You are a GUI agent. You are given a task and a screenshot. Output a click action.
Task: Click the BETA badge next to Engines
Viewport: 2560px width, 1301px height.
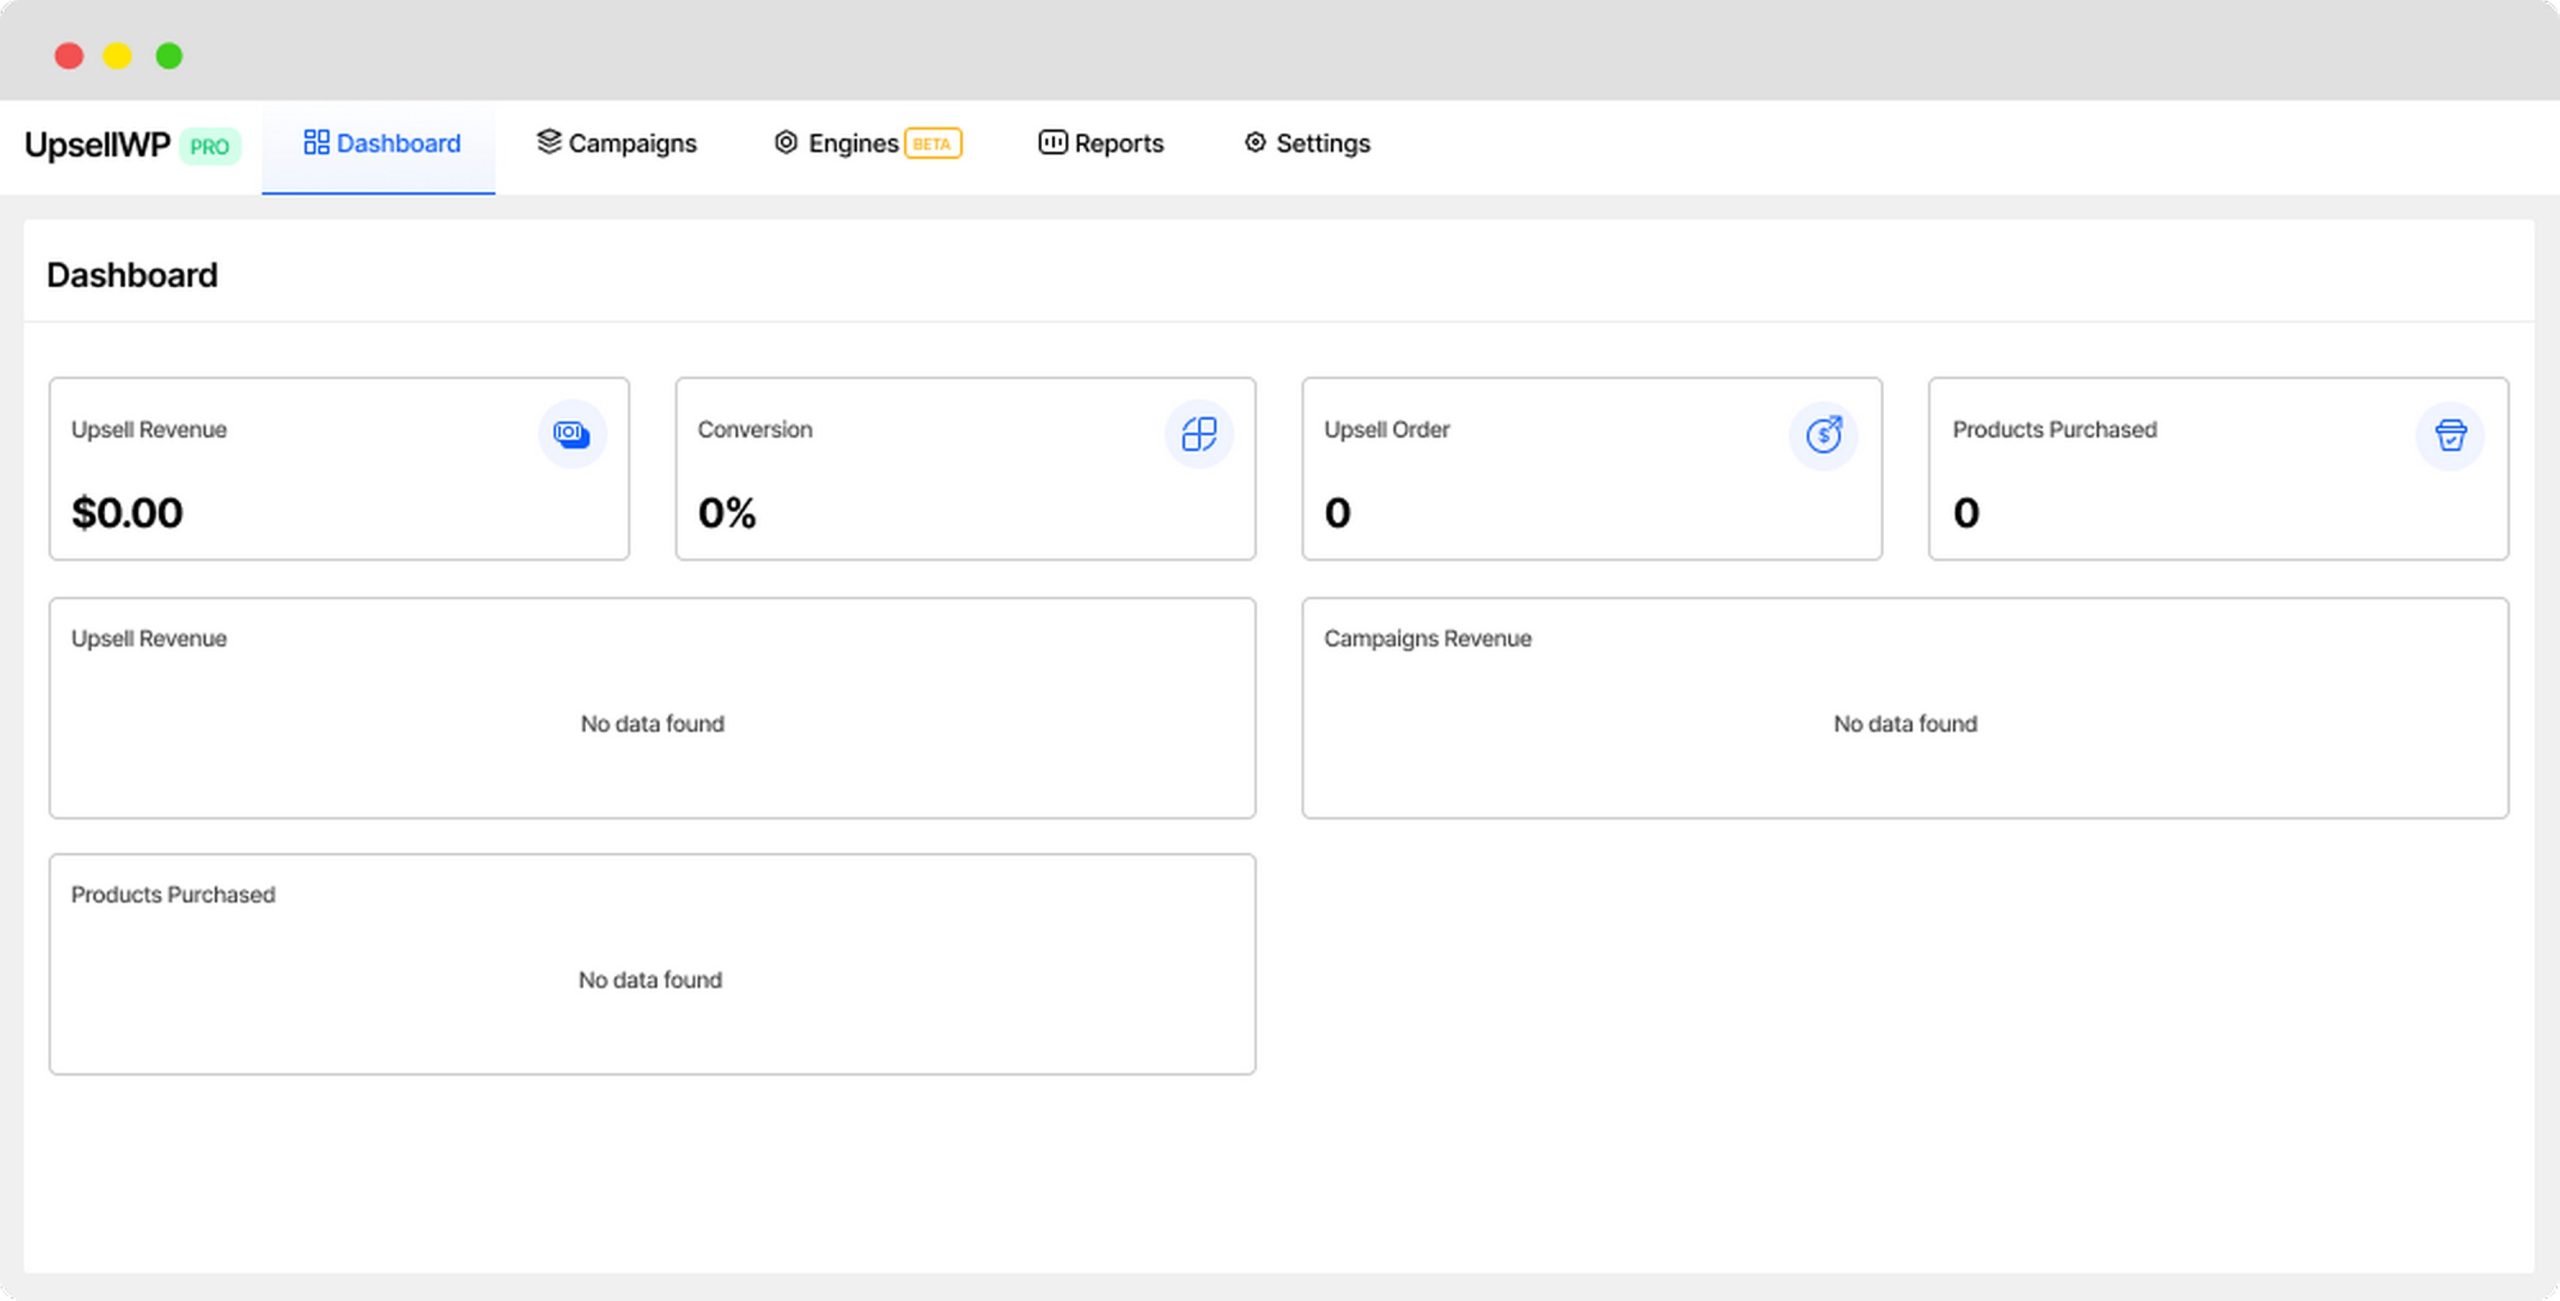pos(932,144)
